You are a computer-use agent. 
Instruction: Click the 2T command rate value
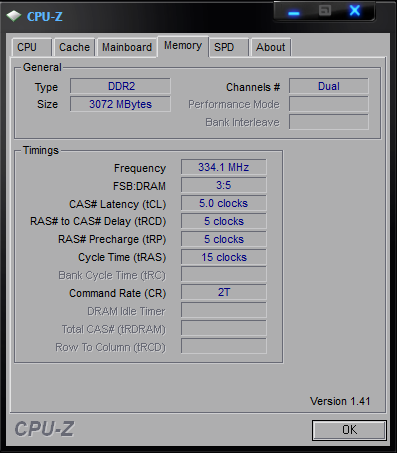tap(224, 292)
